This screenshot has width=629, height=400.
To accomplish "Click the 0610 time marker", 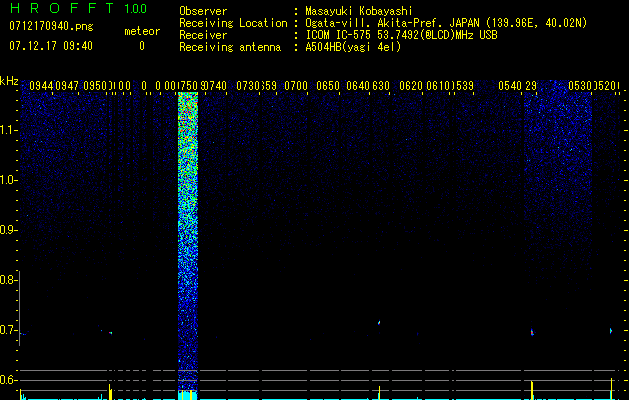I will click(438, 85).
